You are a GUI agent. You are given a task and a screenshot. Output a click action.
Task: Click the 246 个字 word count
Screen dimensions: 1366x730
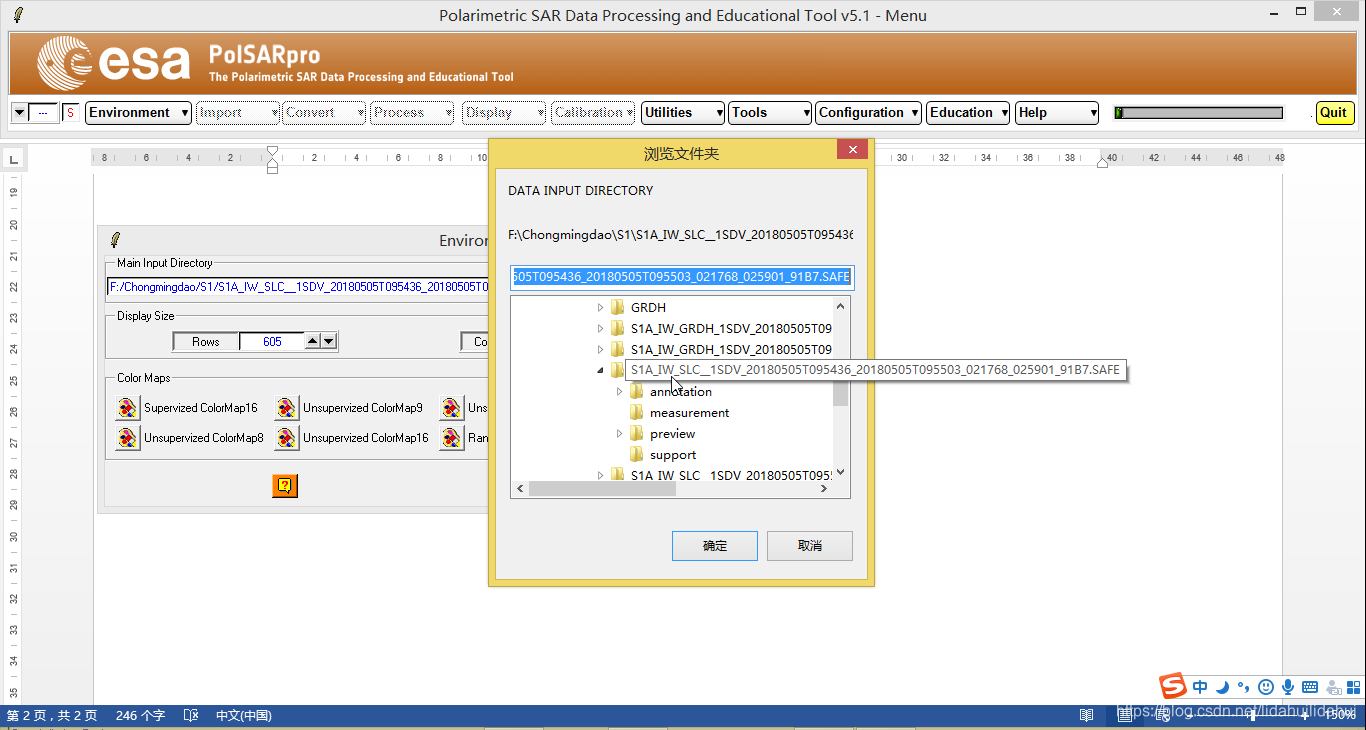tap(140, 715)
